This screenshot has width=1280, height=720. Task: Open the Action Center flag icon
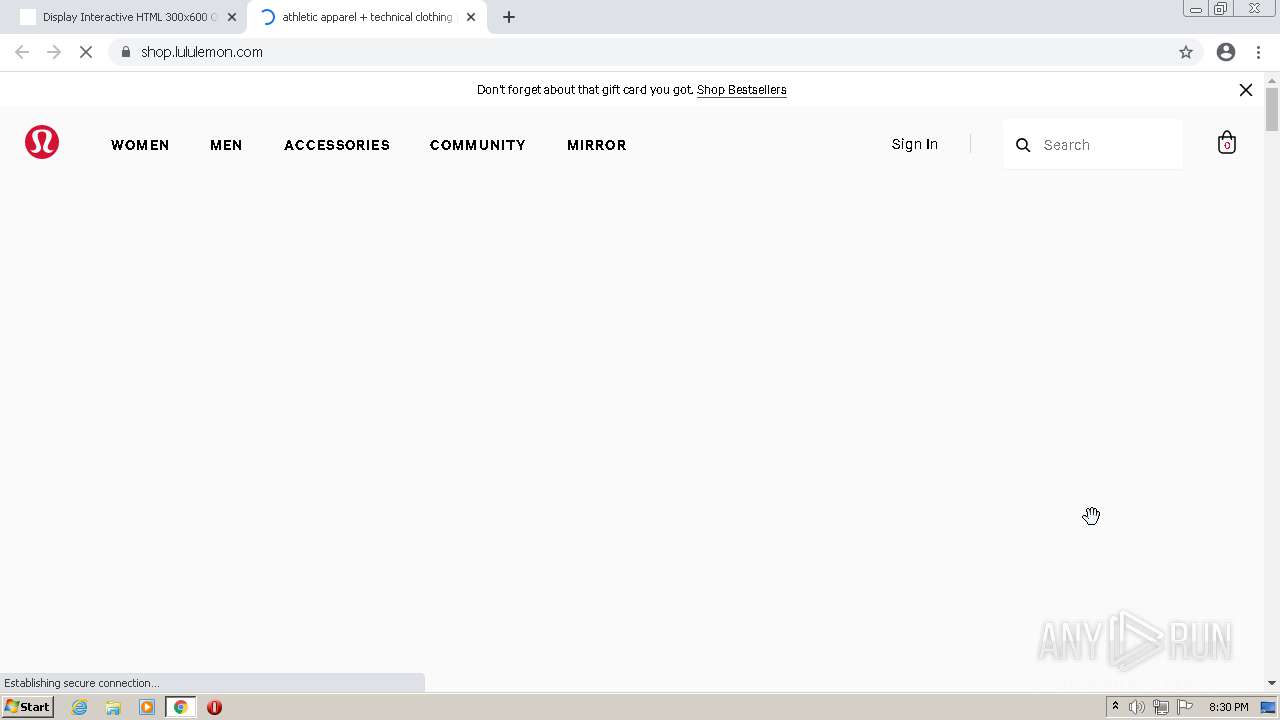point(1185,707)
